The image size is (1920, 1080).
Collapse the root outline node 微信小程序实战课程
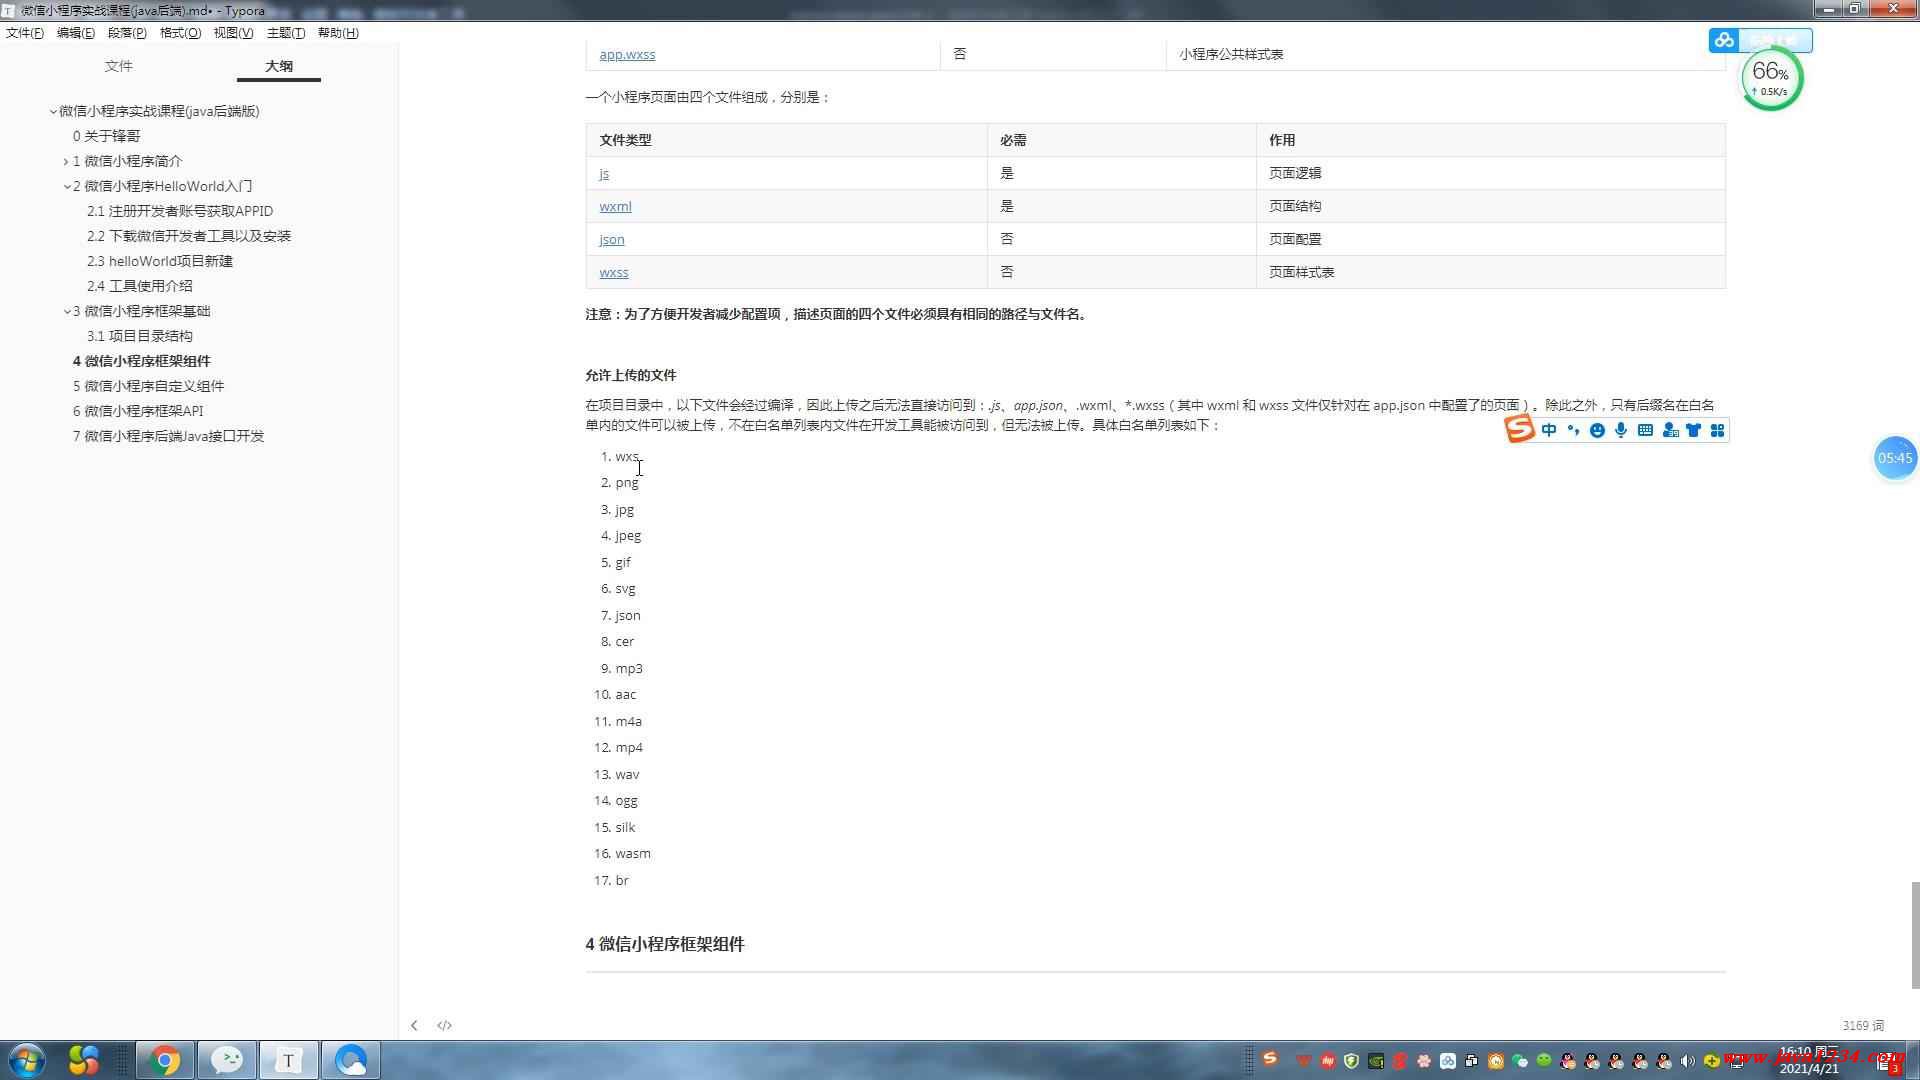point(53,112)
